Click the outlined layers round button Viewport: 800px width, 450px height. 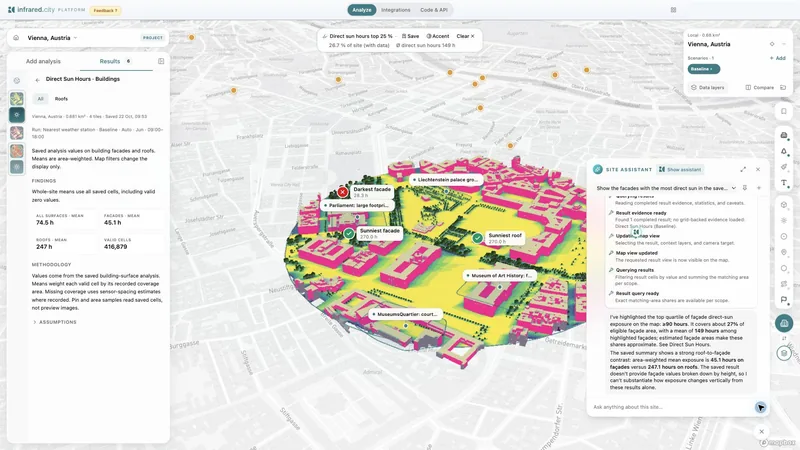click(784, 353)
